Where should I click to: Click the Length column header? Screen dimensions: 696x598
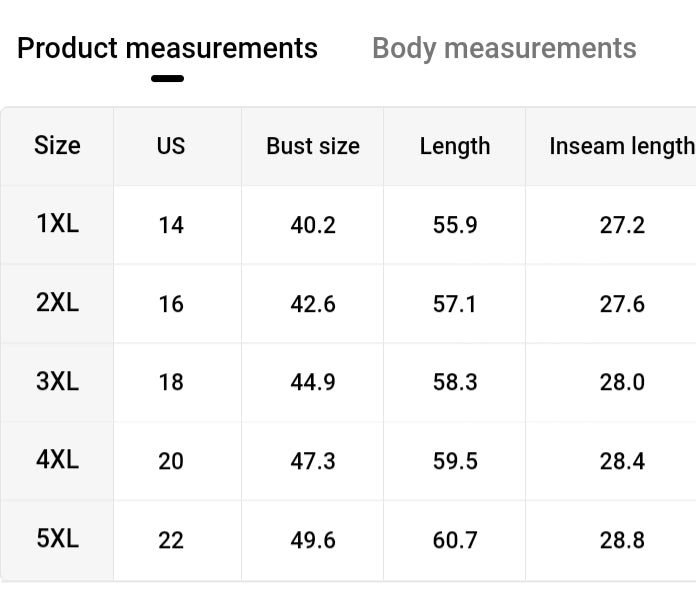coord(455,146)
